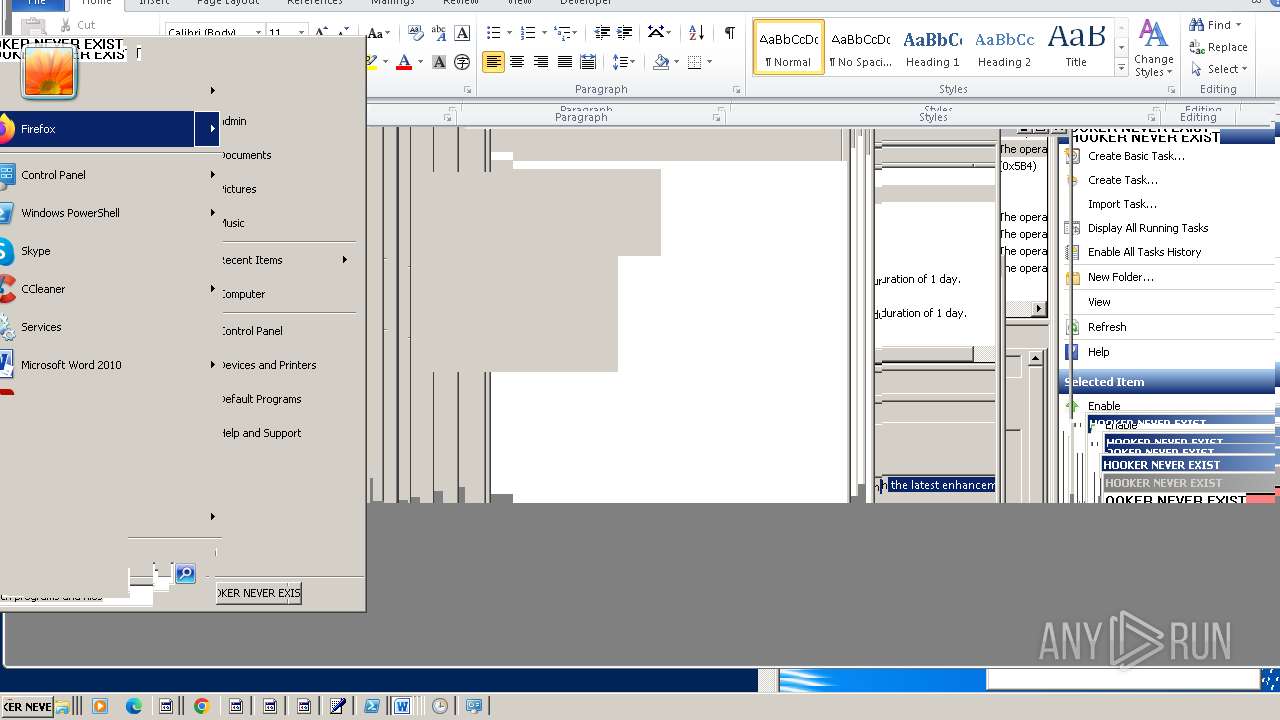Toggle Show/Hide paragraph marks icon
This screenshot has width=1280, height=720.
[x=730, y=33]
